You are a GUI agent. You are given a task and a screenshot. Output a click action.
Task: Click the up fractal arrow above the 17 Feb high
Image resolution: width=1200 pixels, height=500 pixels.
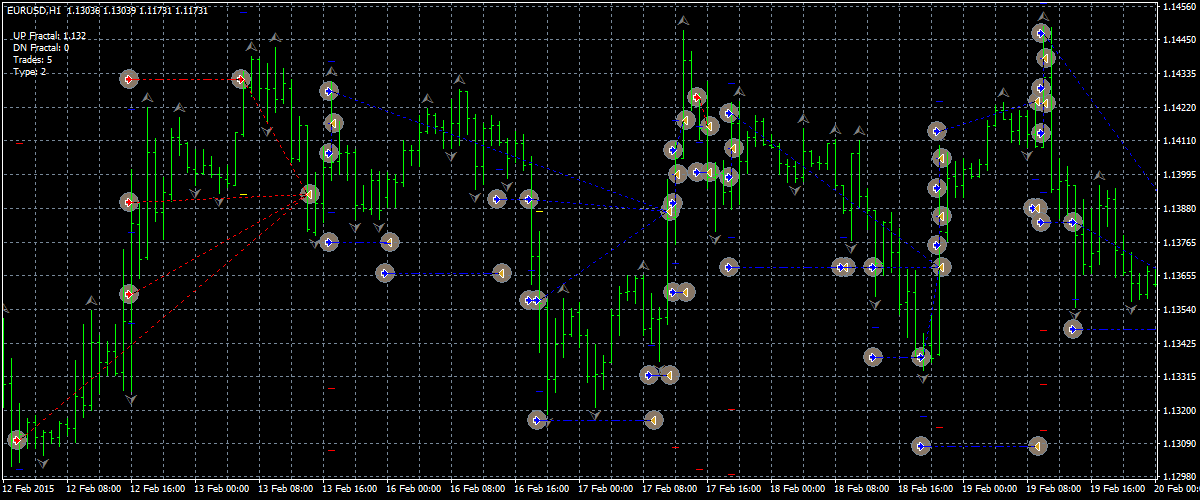(683, 19)
